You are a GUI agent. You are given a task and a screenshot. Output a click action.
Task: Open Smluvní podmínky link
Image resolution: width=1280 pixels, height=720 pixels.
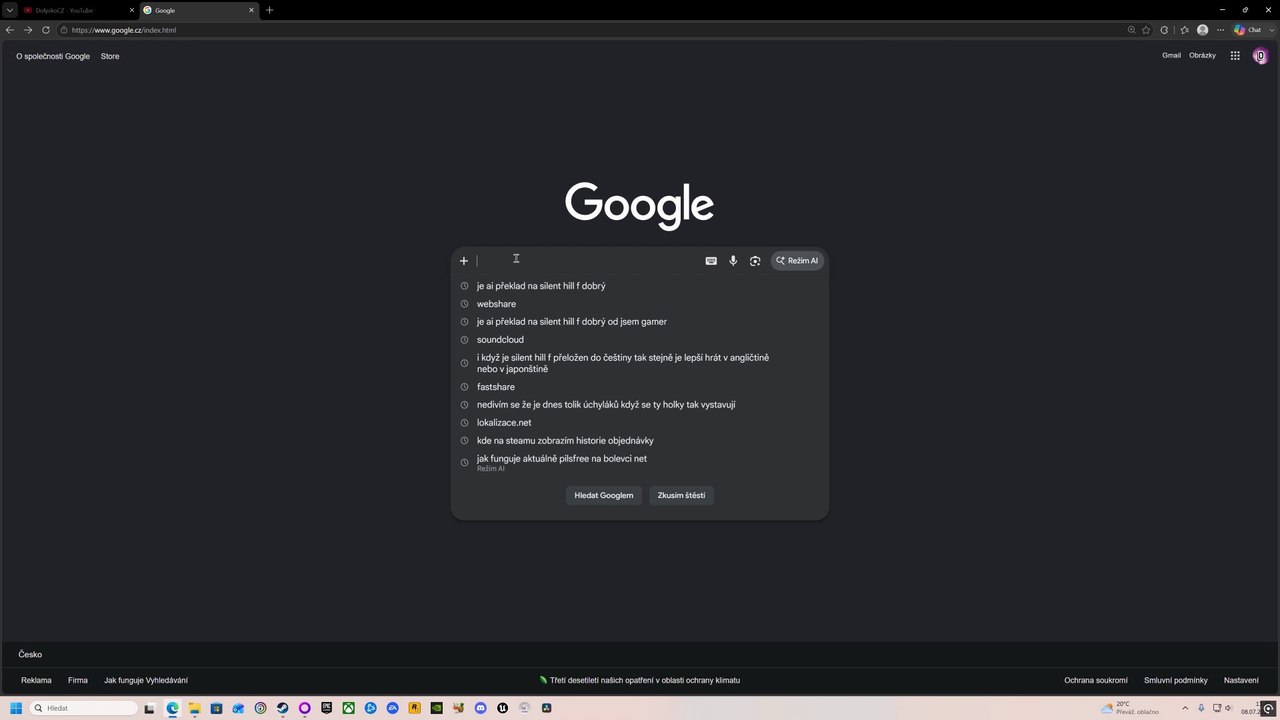coord(1176,680)
